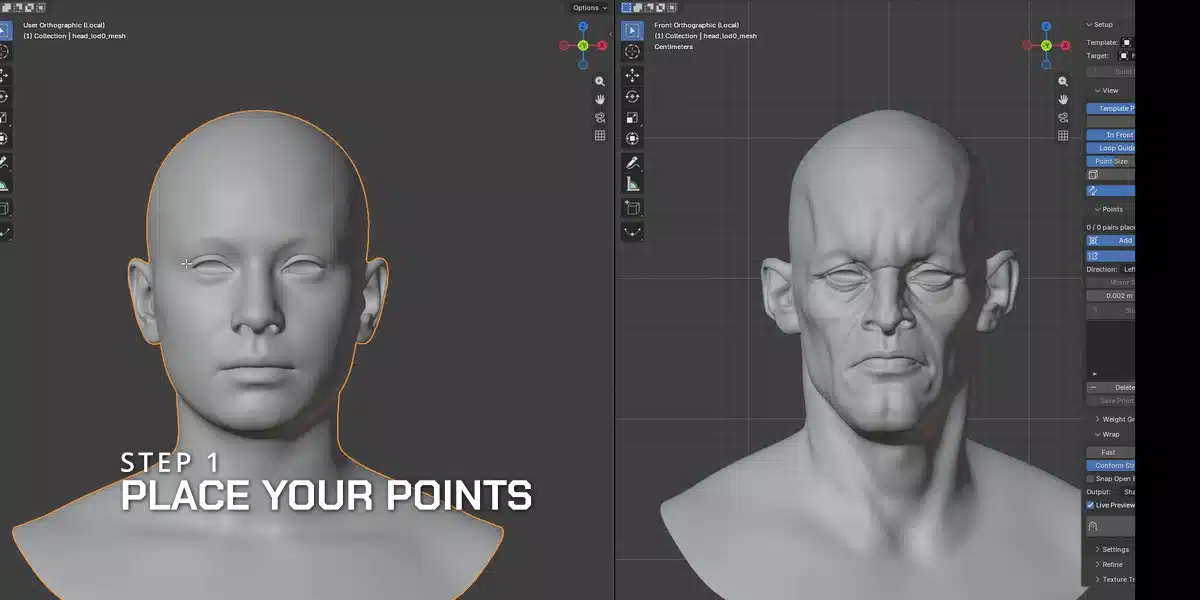Toggle camera view in left viewport
Image resolution: width=1200 pixels, height=600 pixels.
[600, 118]
